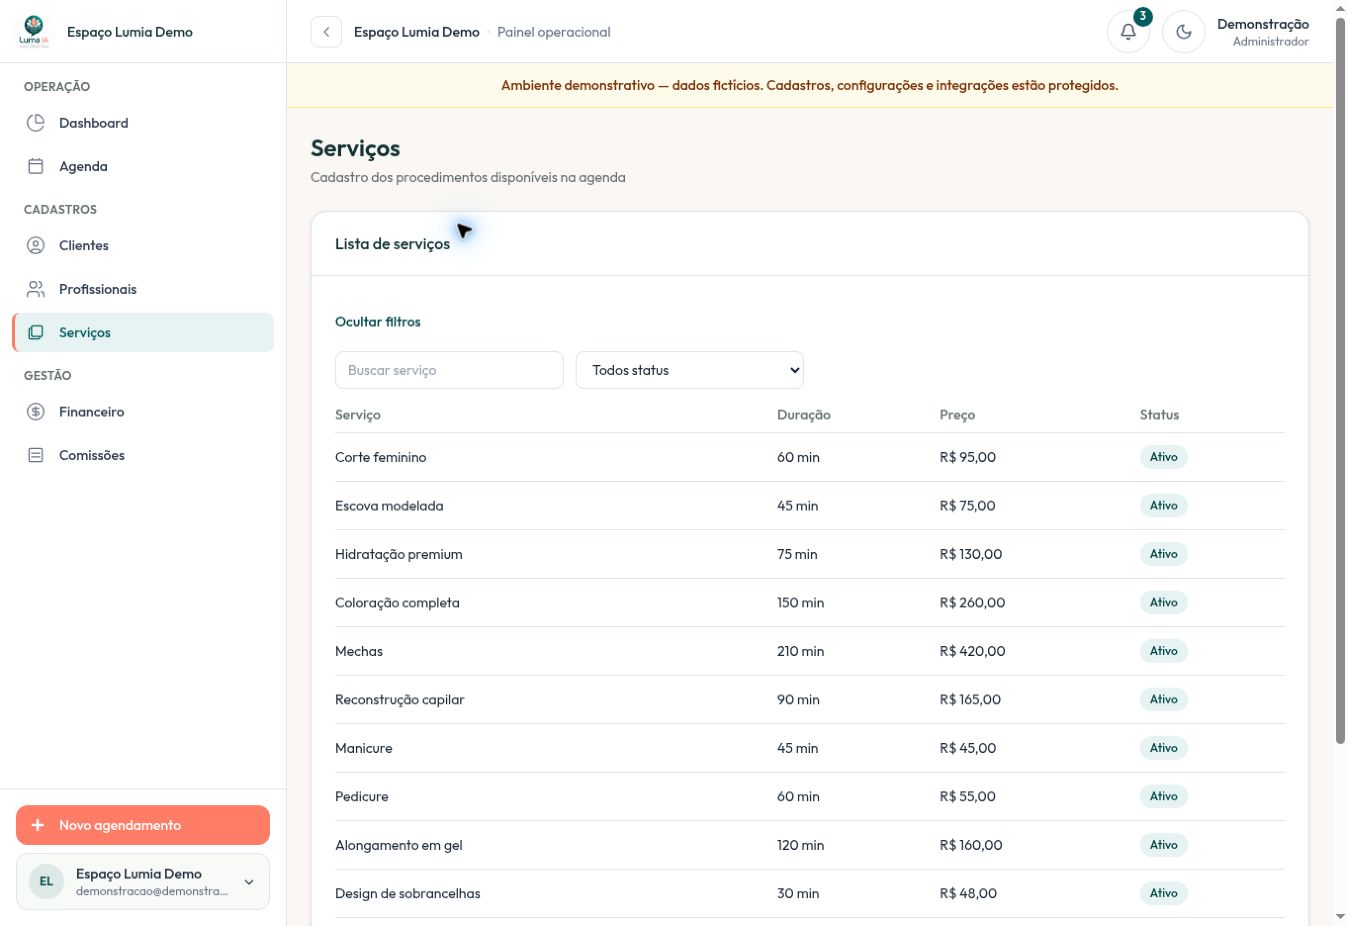Click the Profissionais people icon
1348x926 pixels.
[36, 289]
